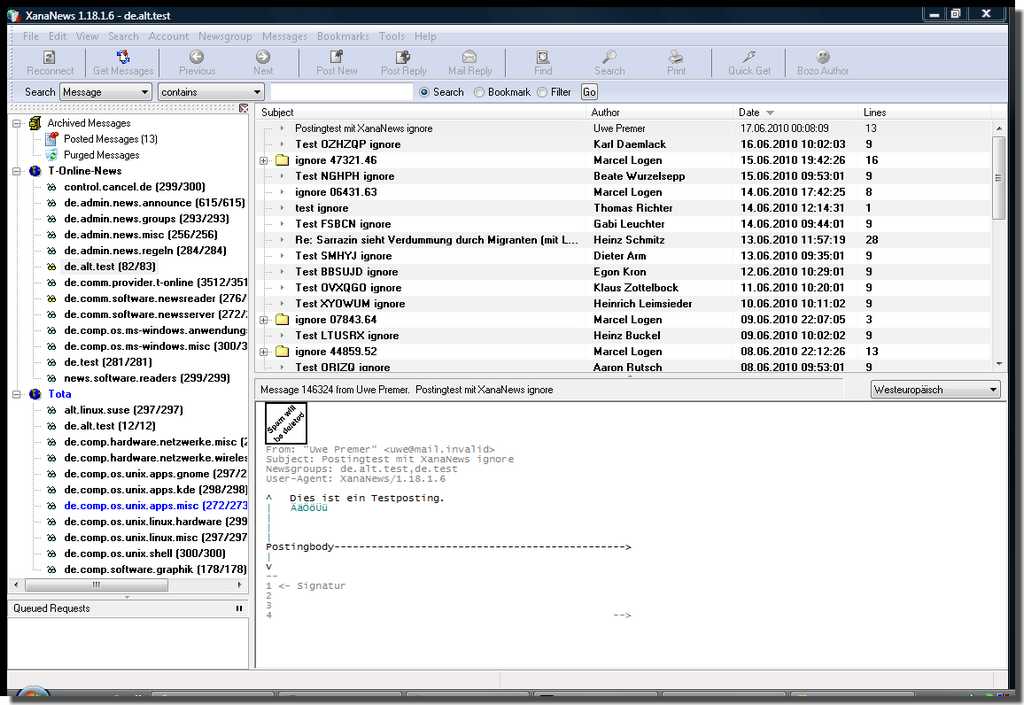Click the search text input field
1024x705 pixels.
(341, 92)
